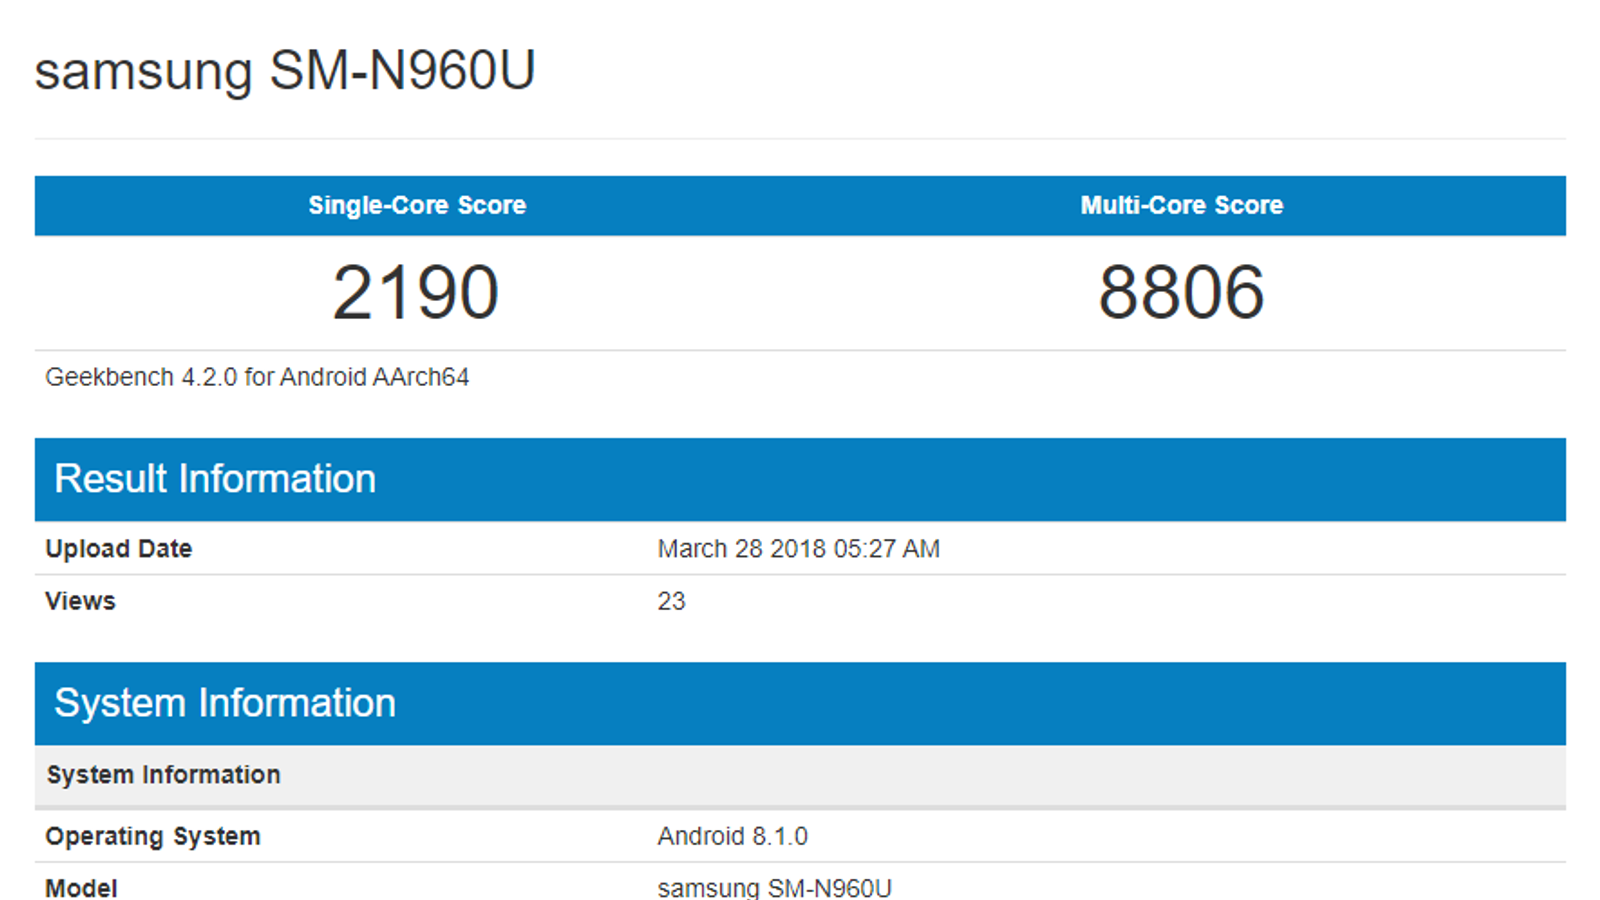Select the Multi-Core Score header
This screenshot has height=900, width=1600.
(x=1182, y=205)
